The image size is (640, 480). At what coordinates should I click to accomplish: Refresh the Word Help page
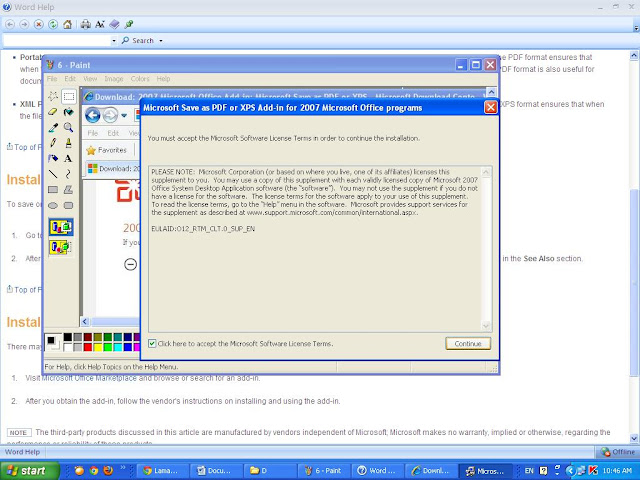(53, 24)
